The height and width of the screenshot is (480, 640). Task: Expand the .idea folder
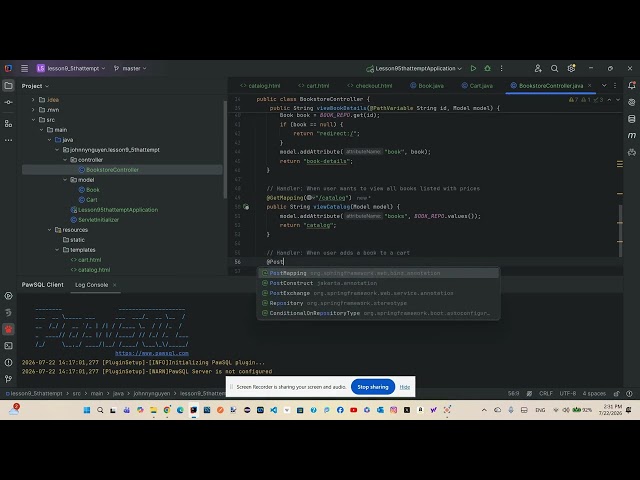pyautogui.click(x=33, y=100)
